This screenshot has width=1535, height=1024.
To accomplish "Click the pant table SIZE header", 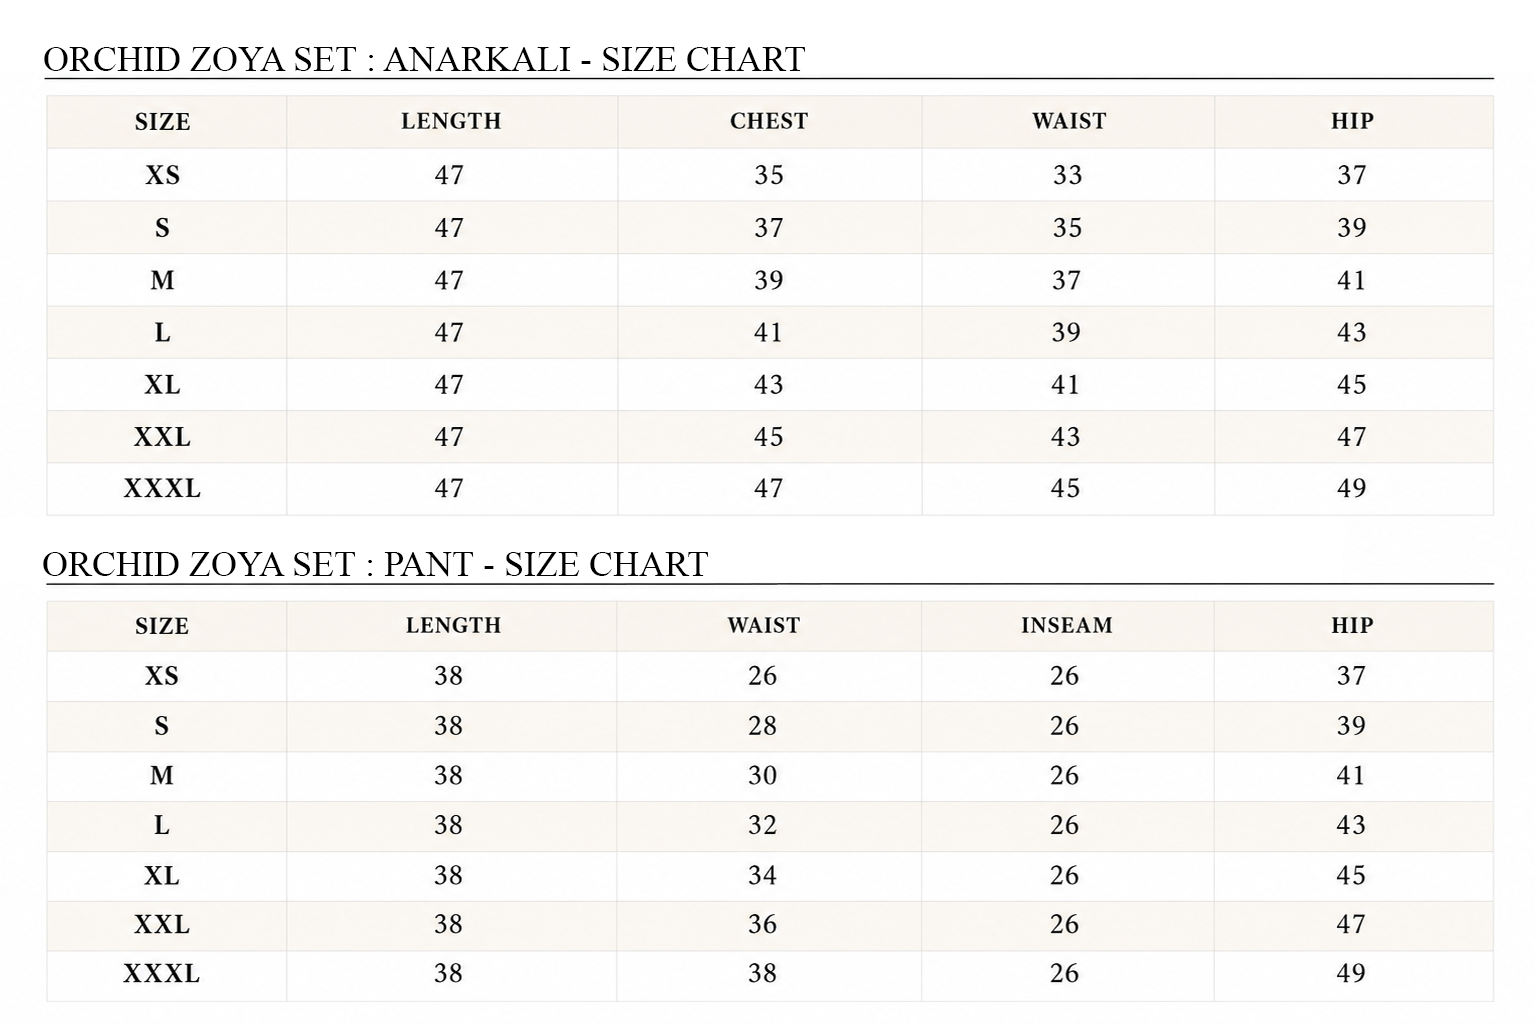I will pos(162,626).
